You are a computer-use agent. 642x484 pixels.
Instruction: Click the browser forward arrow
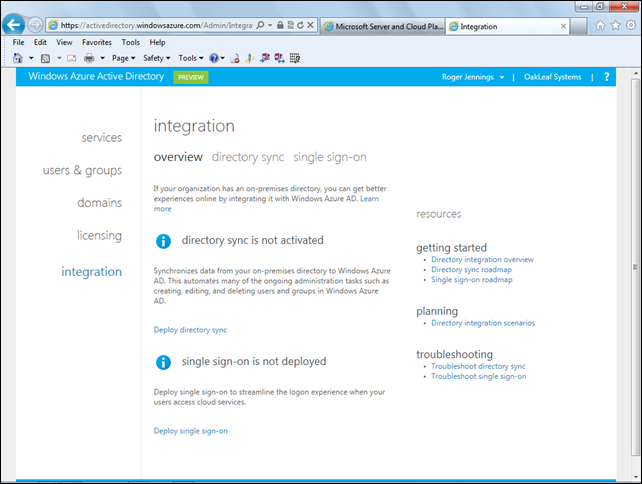(35, 25)
